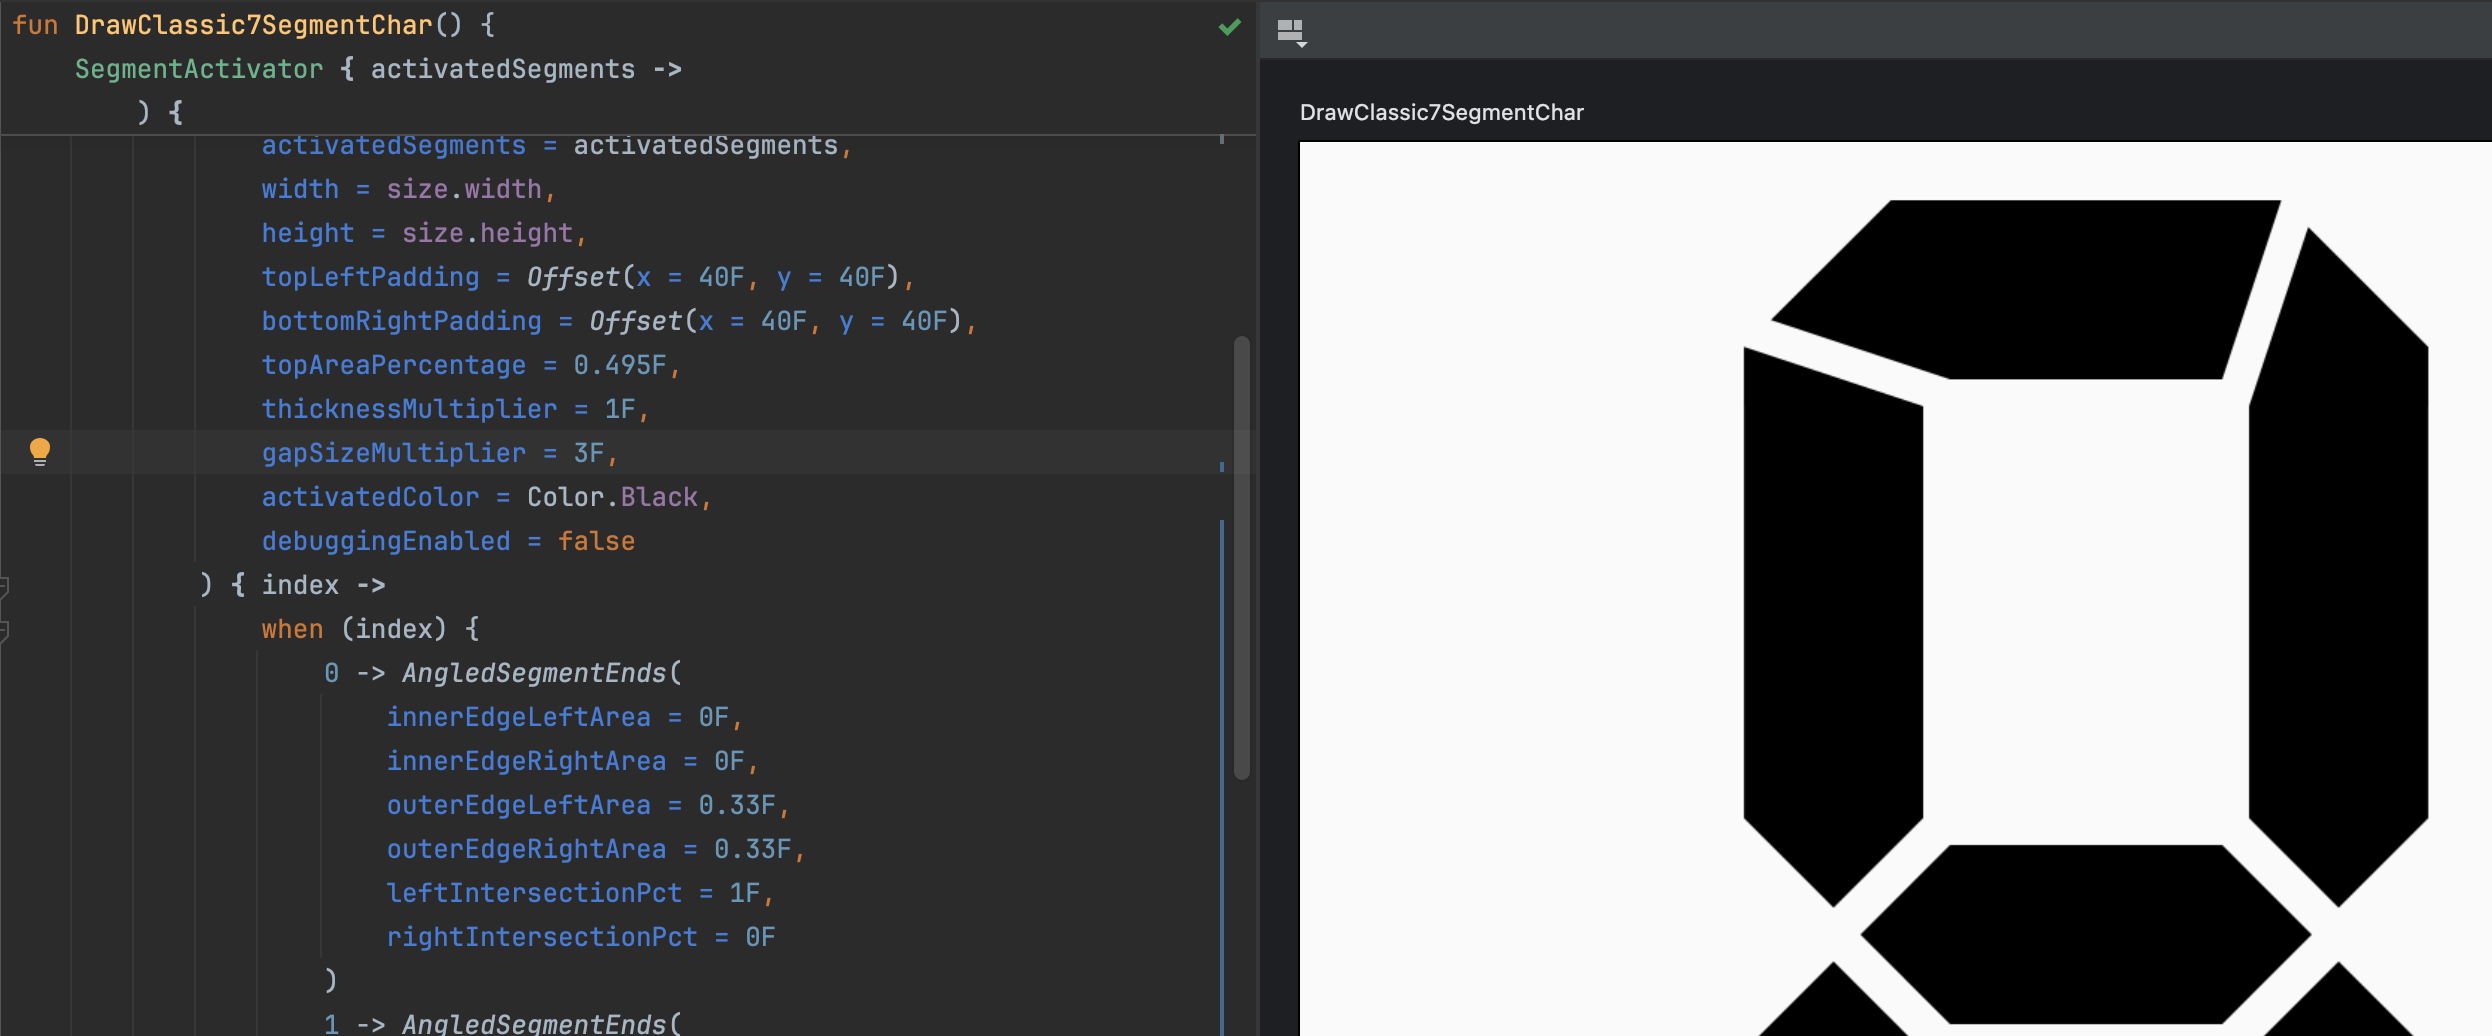This screenshot has height=1036, width=2492.
Task: Click the fold marker beside 'index ->' line
Action: pyautogui.click(x=4, y=586)
